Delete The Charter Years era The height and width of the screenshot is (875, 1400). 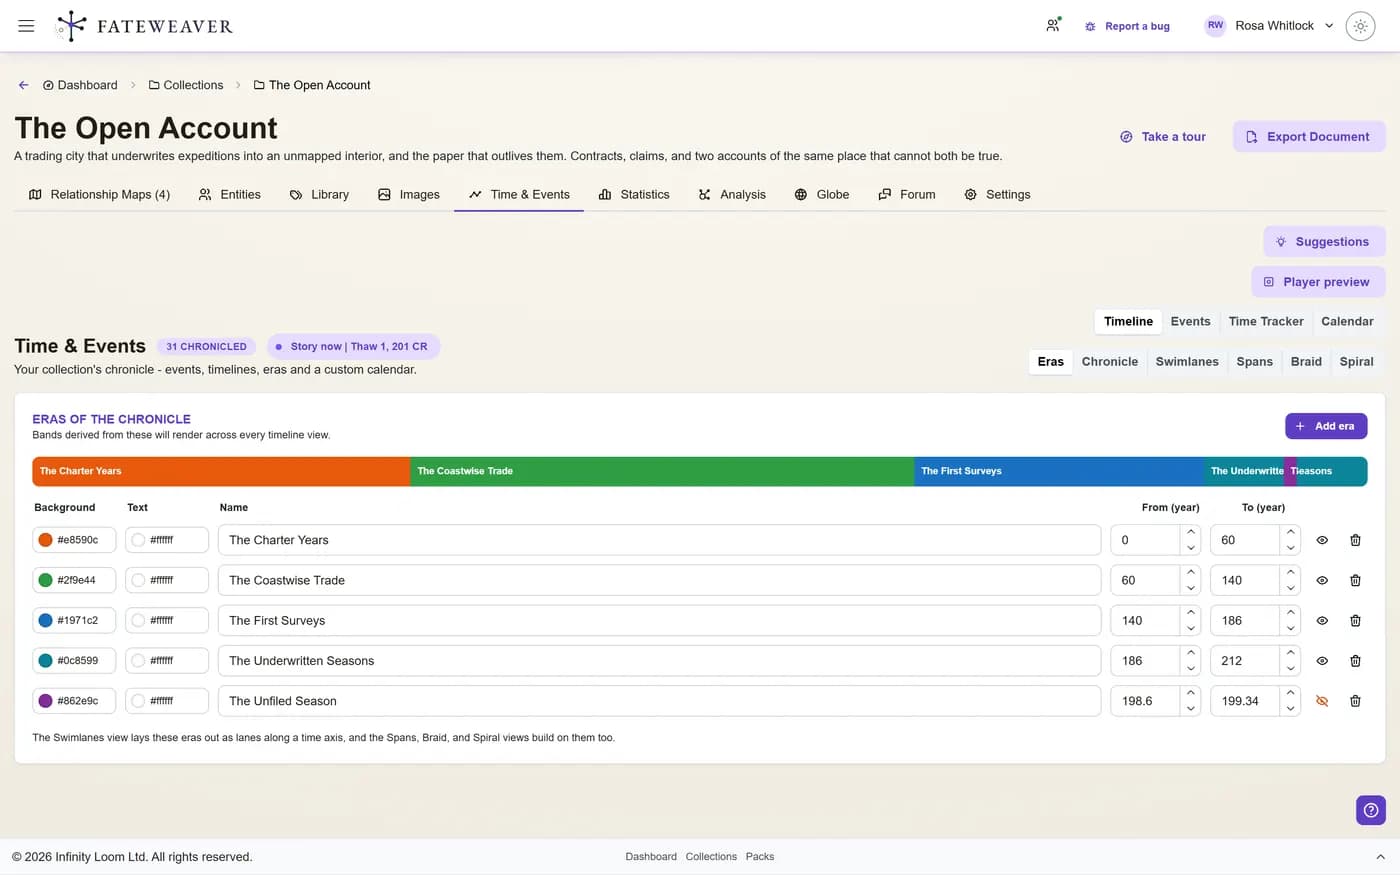[1355, 540]
